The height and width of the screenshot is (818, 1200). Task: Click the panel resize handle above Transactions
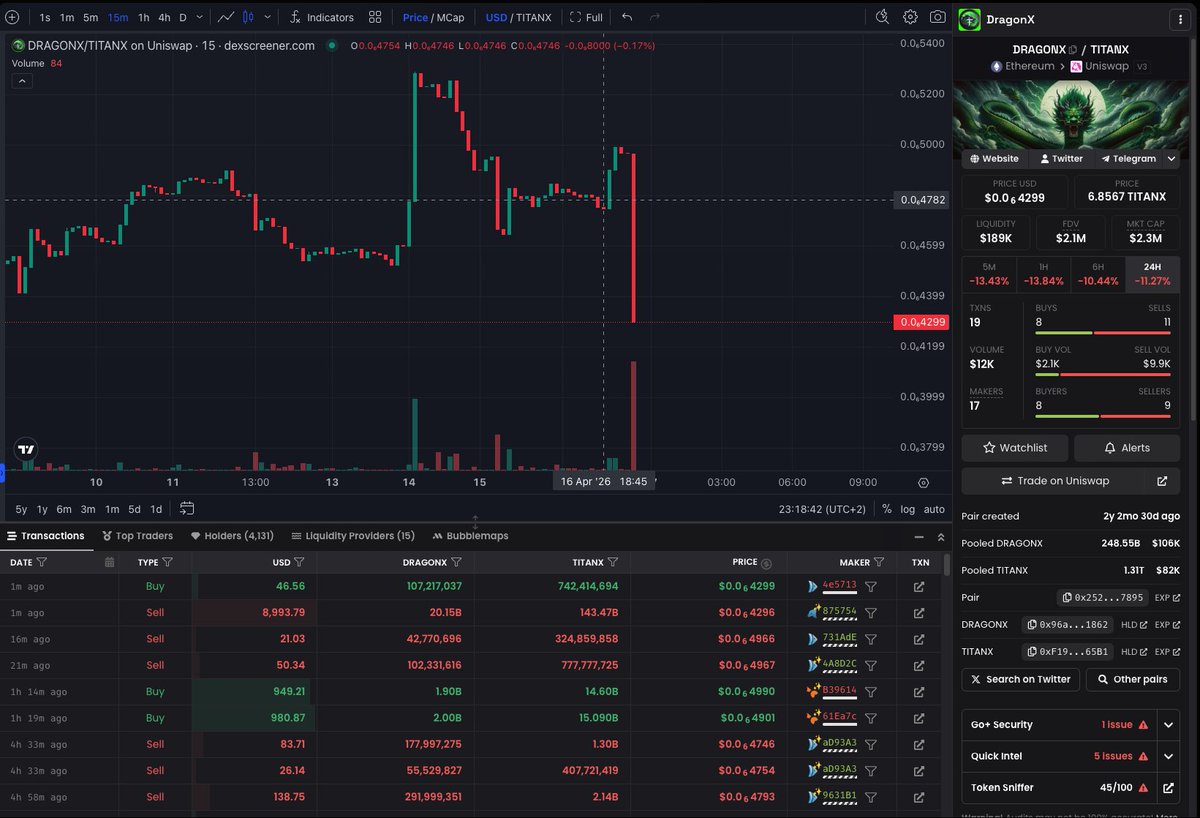coord(475,522)
